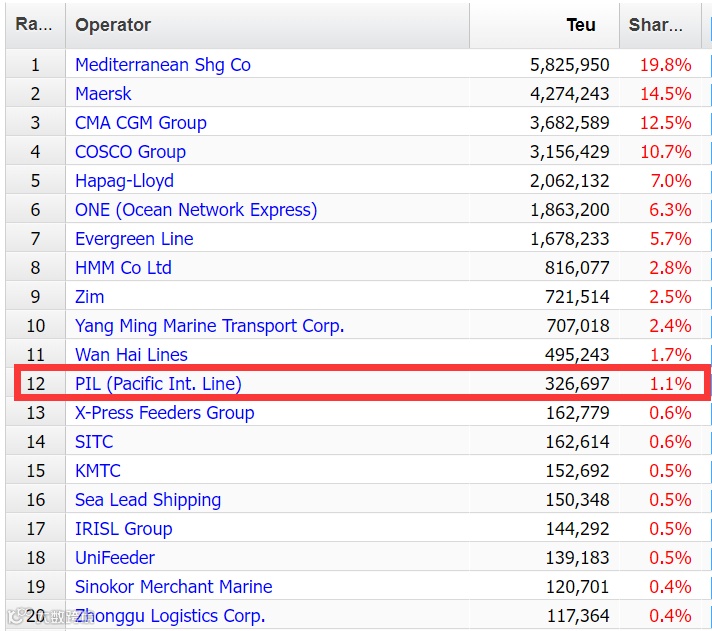Image resolution: width=712 pixels, height=631 pixels.
Task: Open the Sinokor Merchant Marine link
Action: pos(173,587)
